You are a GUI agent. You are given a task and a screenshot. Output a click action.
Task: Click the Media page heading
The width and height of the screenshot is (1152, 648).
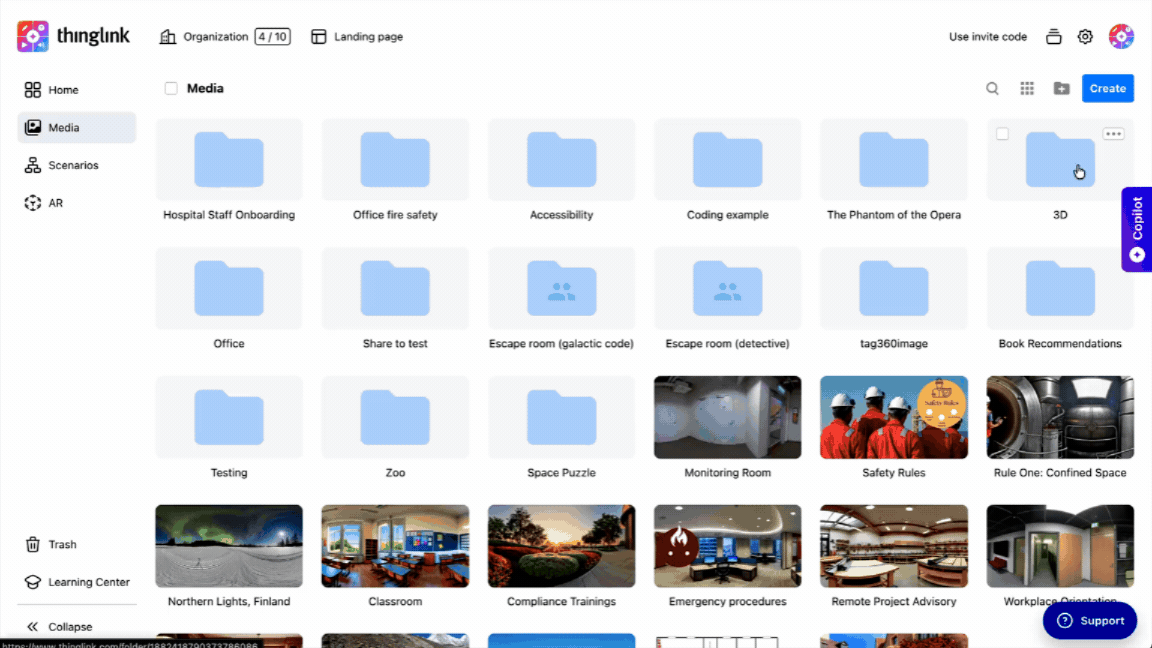click(205, 88)
